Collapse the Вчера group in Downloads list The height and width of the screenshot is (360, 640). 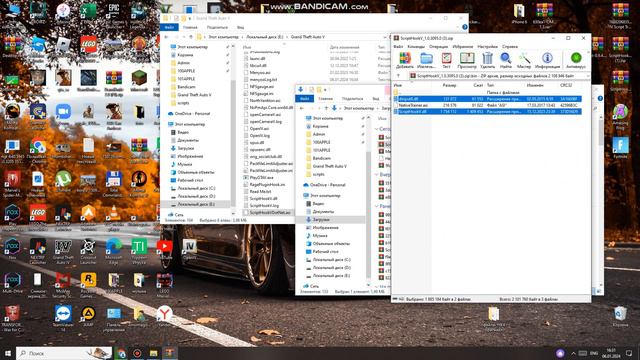point(377,174)
